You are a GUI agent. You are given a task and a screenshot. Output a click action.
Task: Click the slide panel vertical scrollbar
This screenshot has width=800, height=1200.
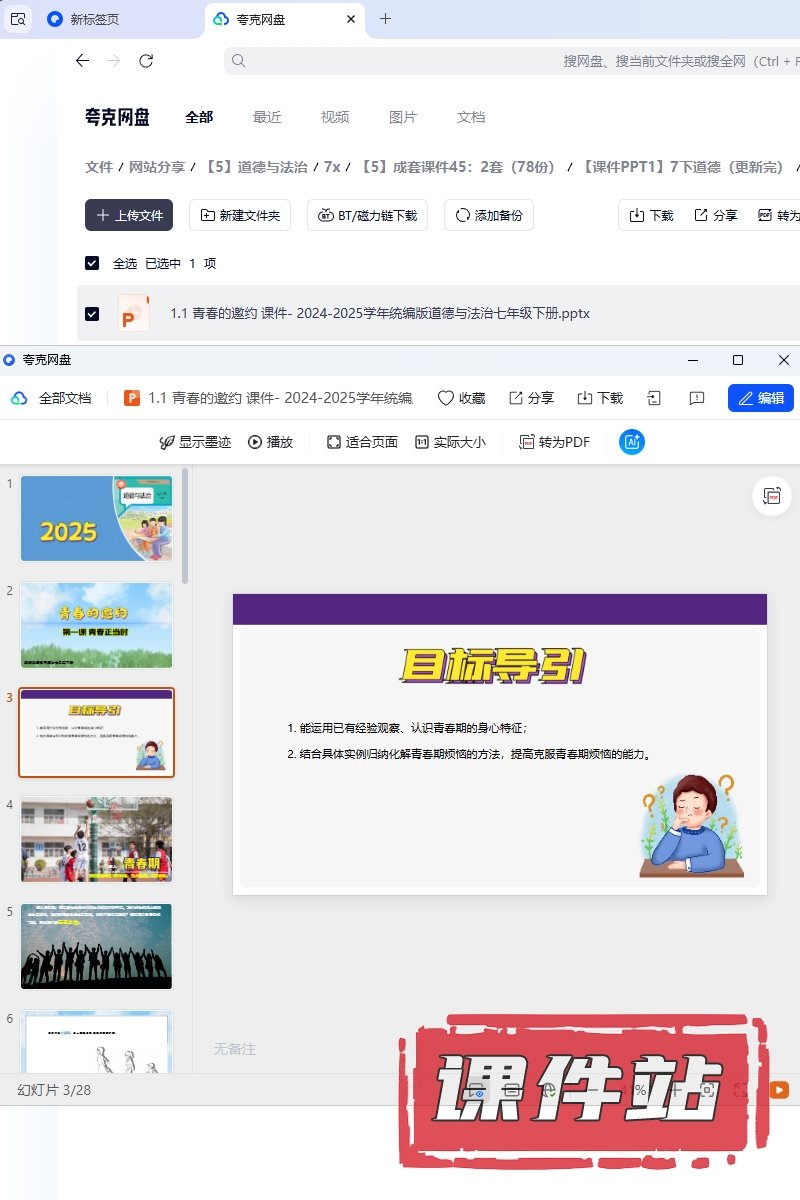click(x=185, y=525)
